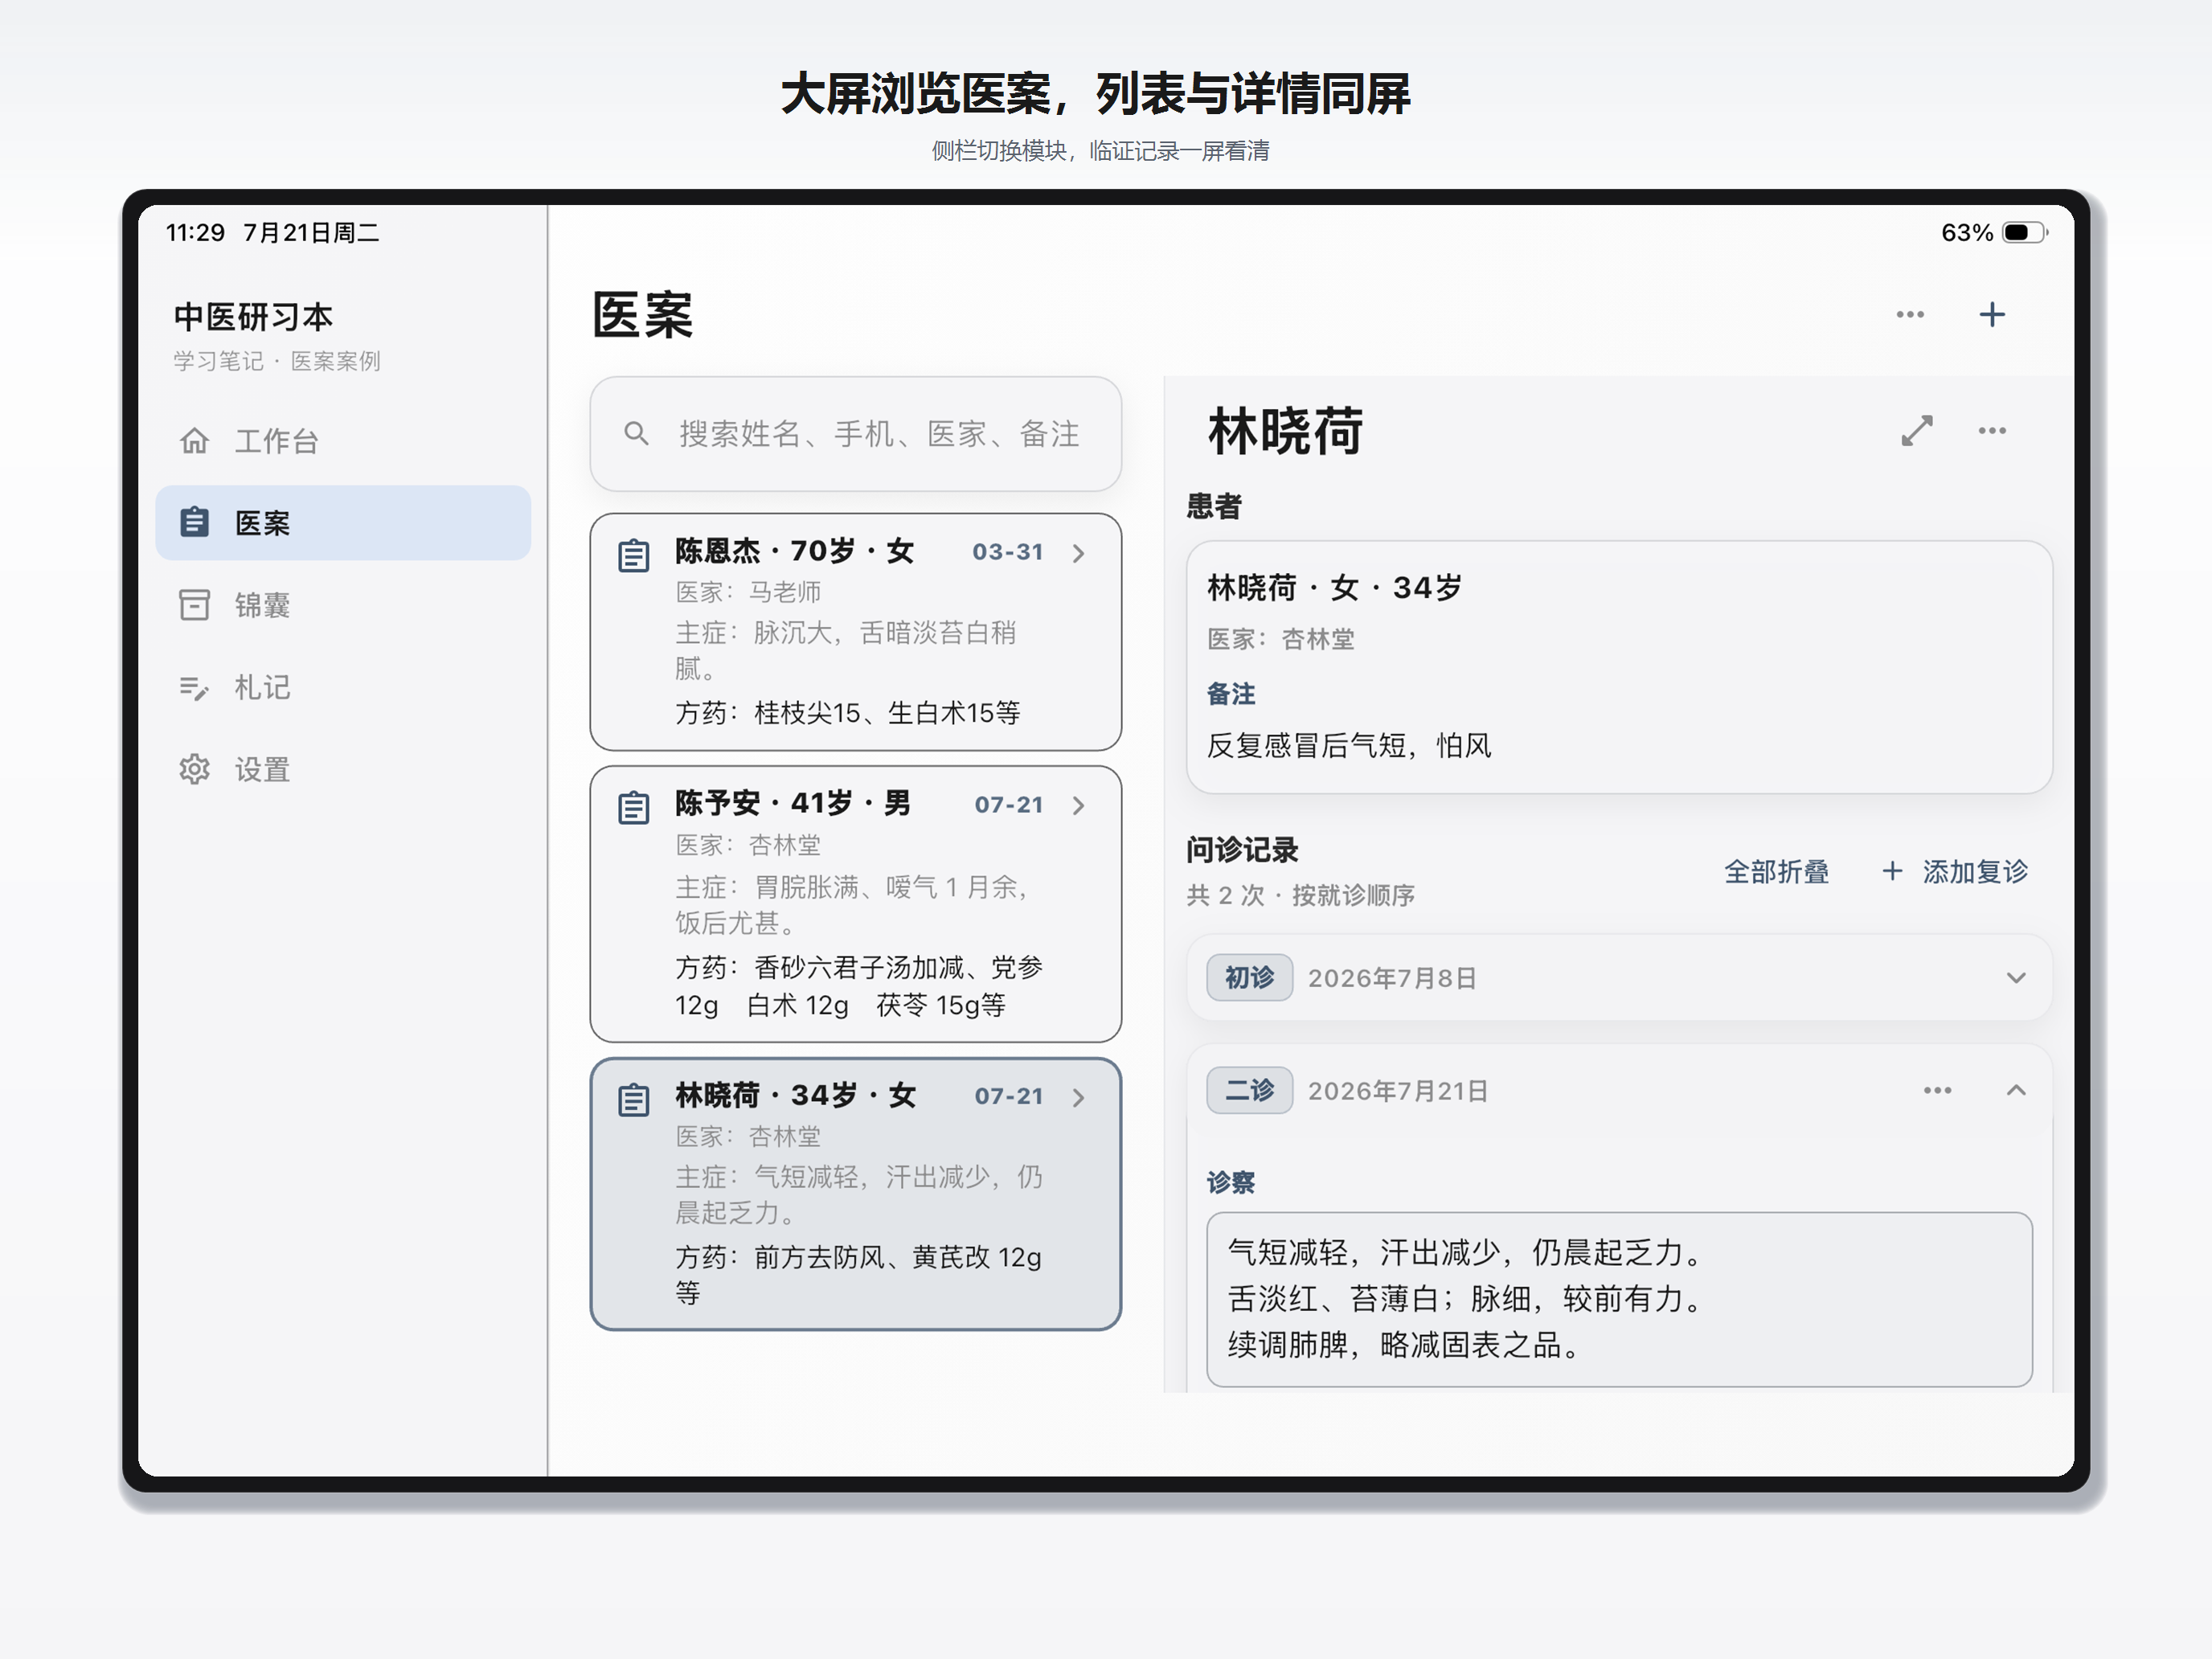Open 陈予安 card chevron arrow
This screenshot has width=2212, height=1659.
coord(1078,805)
